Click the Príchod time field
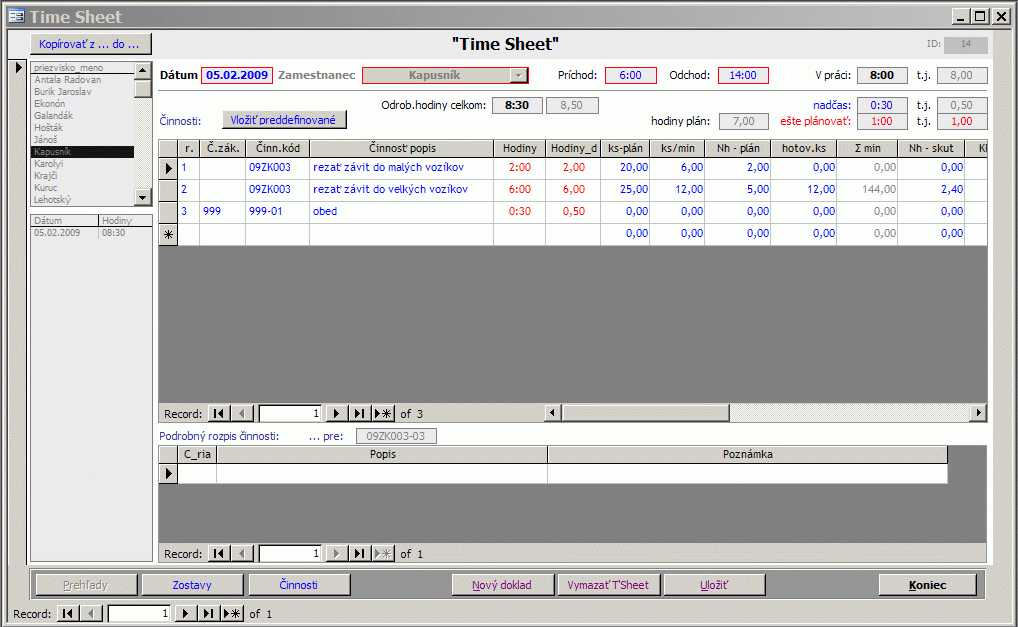The height and width of the screenshot is (627, 1018). (x=630, y=75)
